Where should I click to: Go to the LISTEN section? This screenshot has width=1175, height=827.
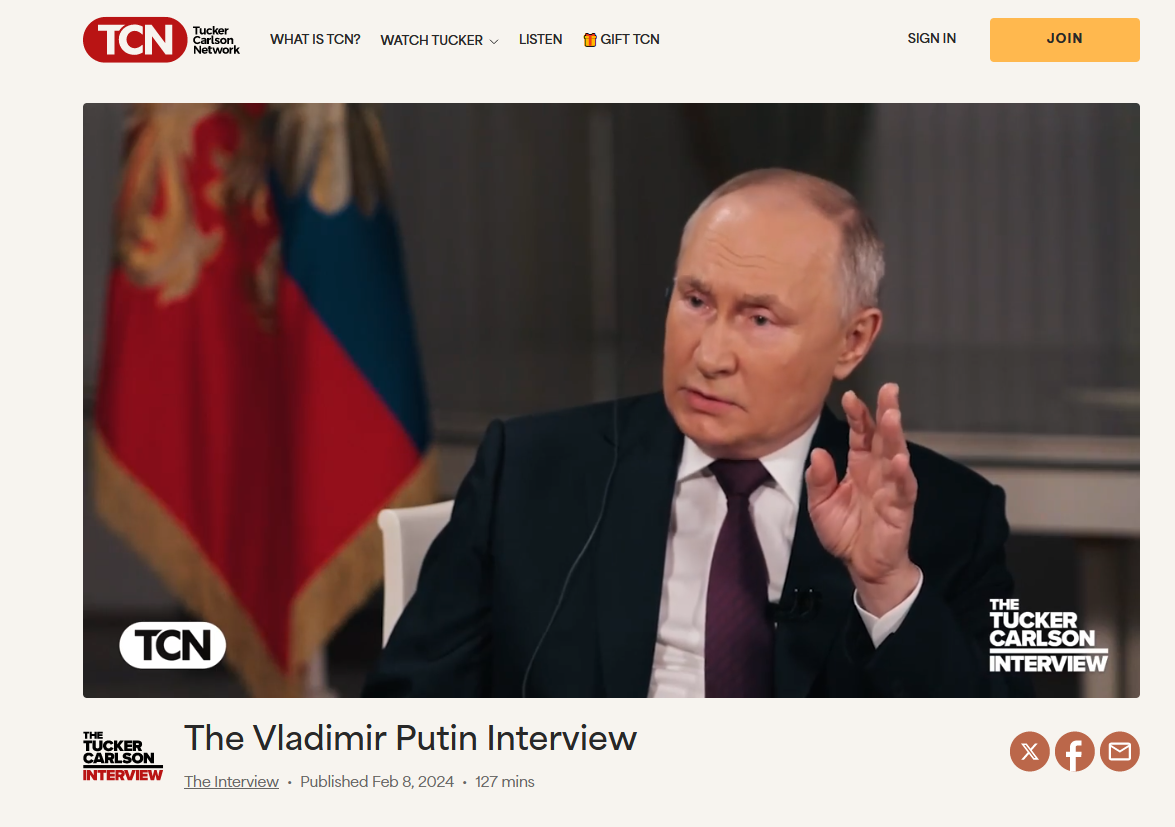point(540,40)
